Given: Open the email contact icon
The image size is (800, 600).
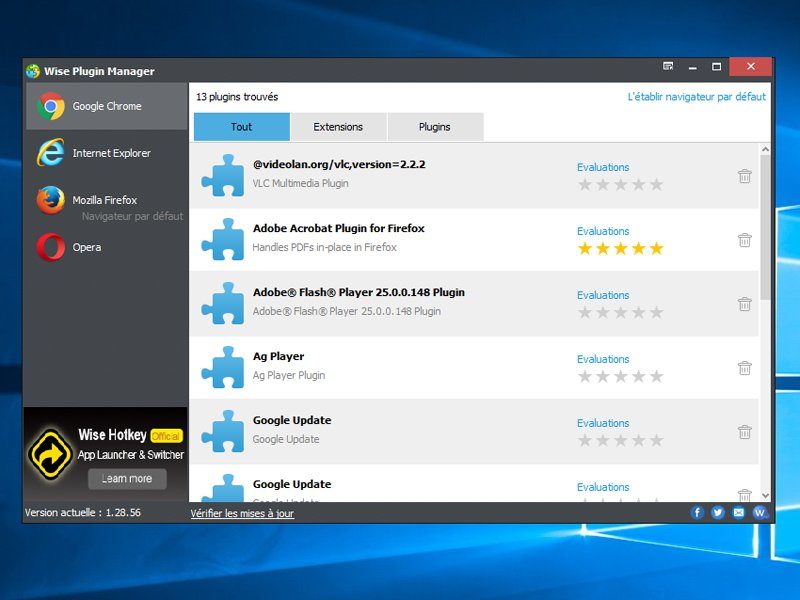Looking at the screenshot, I should [x=738, y=512].
